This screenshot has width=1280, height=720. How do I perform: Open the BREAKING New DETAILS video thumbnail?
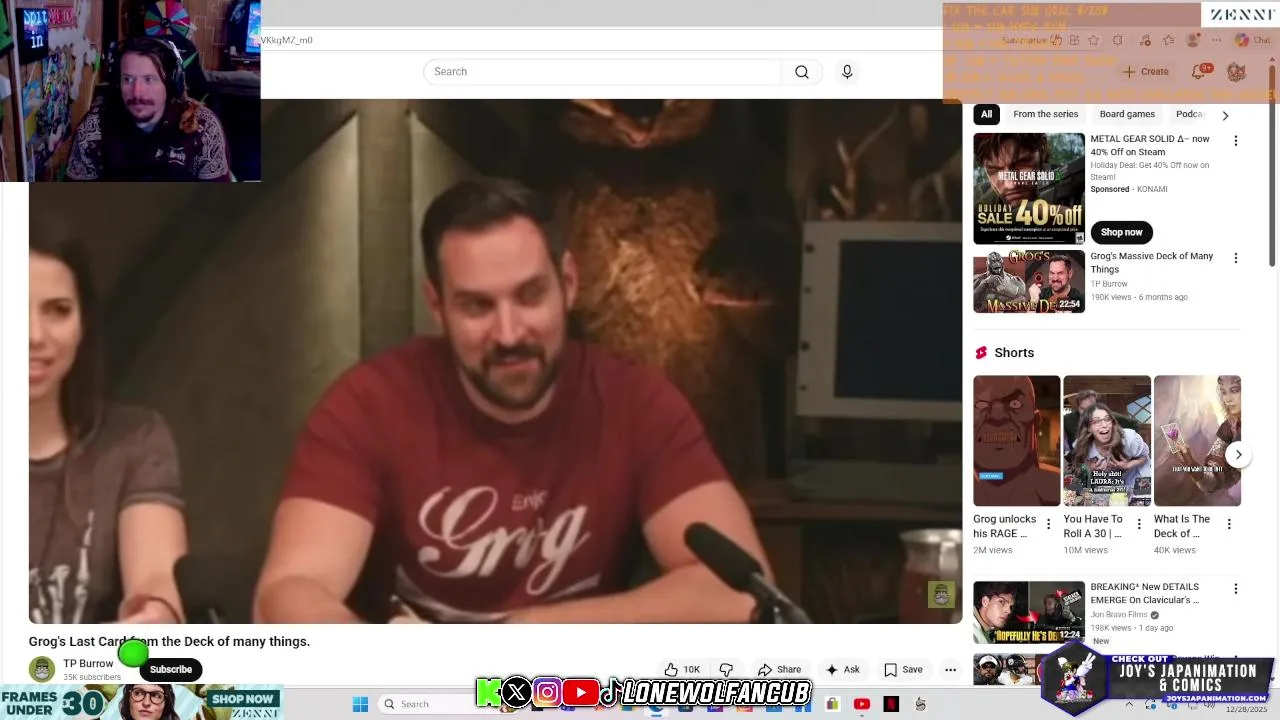point(1029,612)
